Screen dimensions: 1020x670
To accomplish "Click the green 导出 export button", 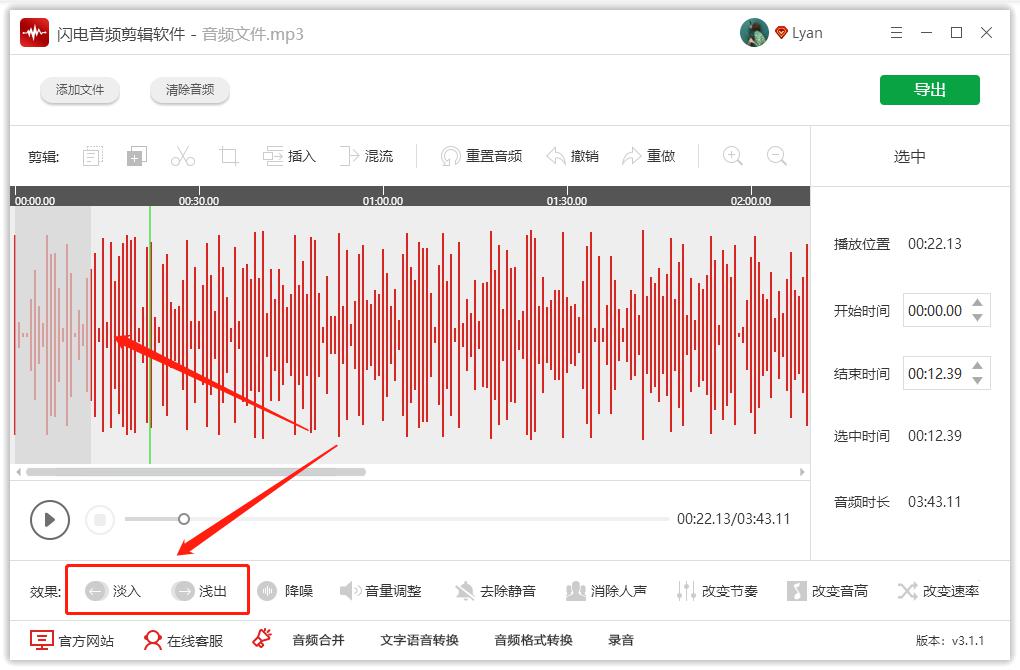I will pyautogui.click(x=930, y=90).
